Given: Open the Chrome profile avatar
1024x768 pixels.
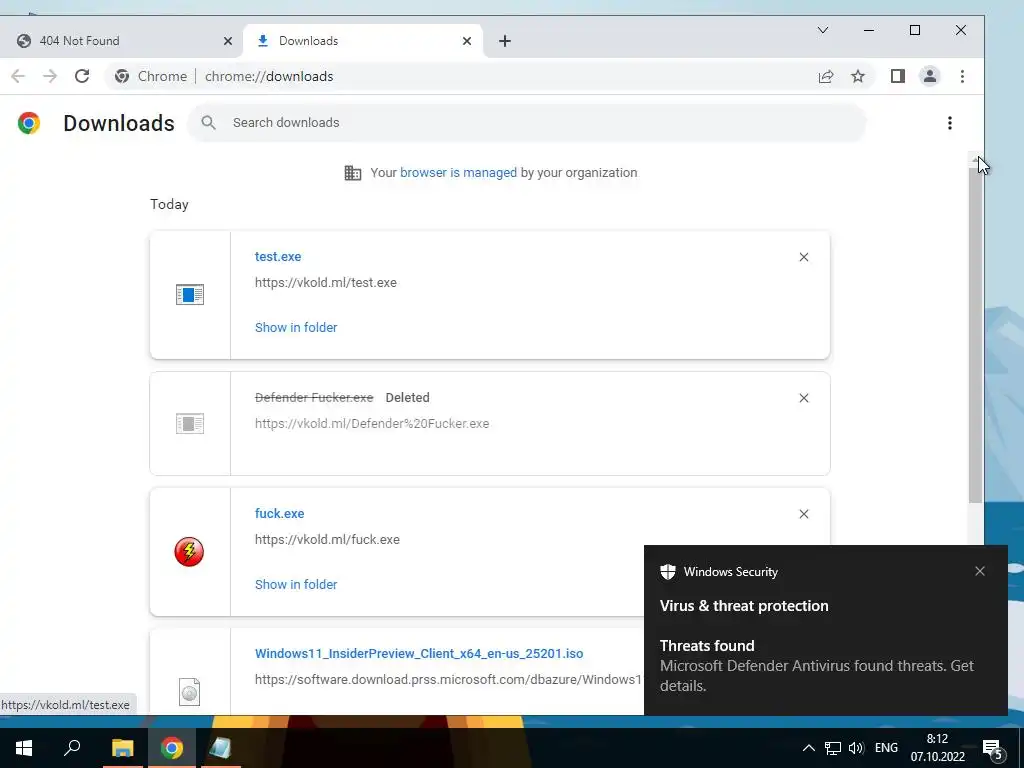Looking at the screenshot, I should click(x=930, y=76).
